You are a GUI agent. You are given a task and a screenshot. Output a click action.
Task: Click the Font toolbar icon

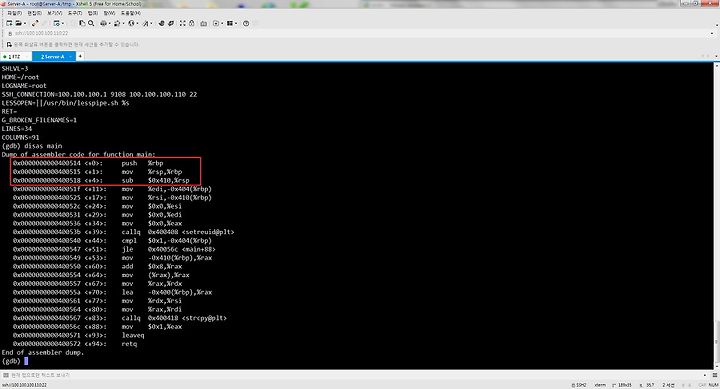[x=146, y=23]
